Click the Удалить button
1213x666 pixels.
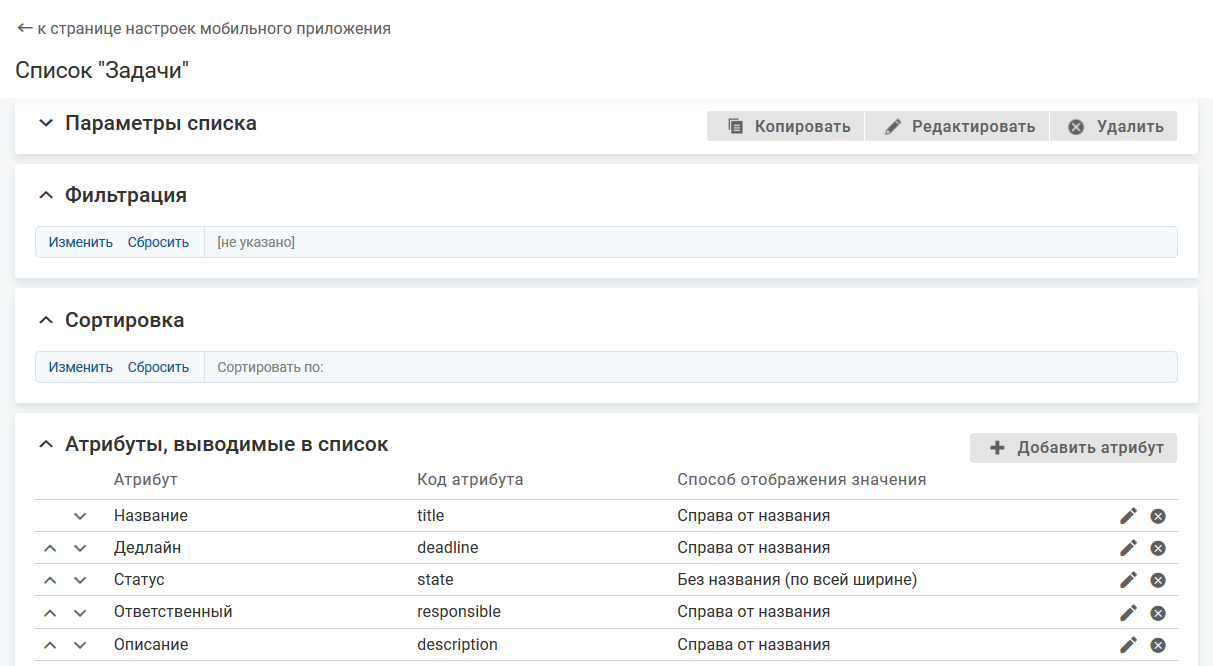pos(1114,127)
